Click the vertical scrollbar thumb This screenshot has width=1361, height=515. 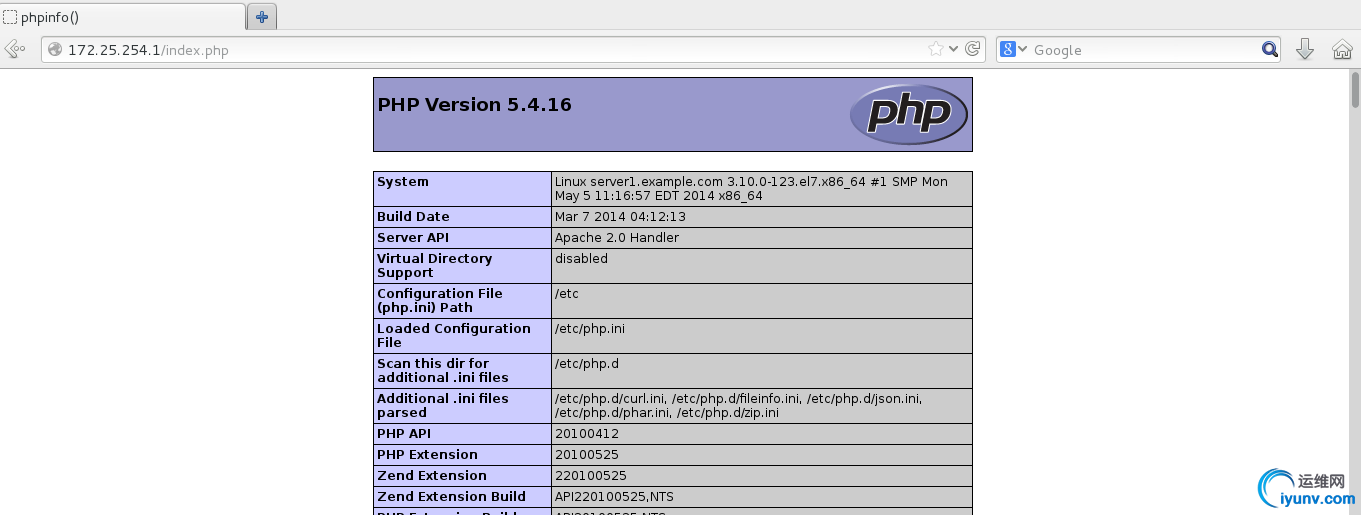pyautogui.click(x=1355, y=88)
